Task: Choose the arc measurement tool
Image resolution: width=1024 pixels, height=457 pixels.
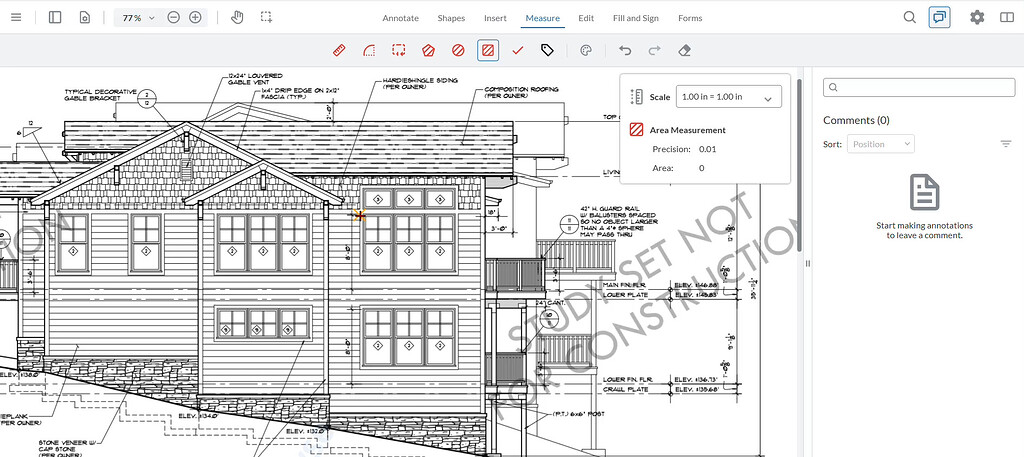Action: tap(369, 50)
